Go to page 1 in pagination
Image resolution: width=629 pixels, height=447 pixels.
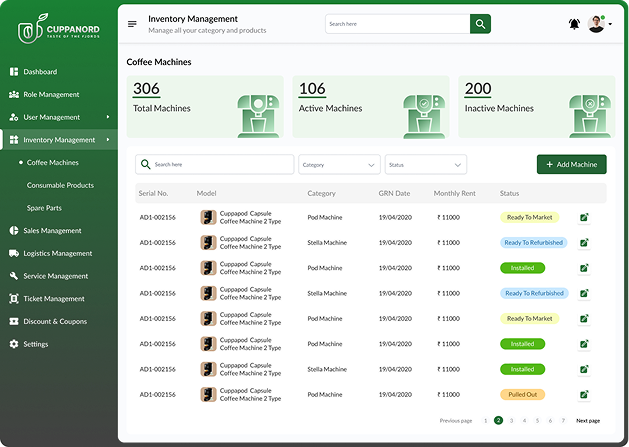[x=485, y=421]
